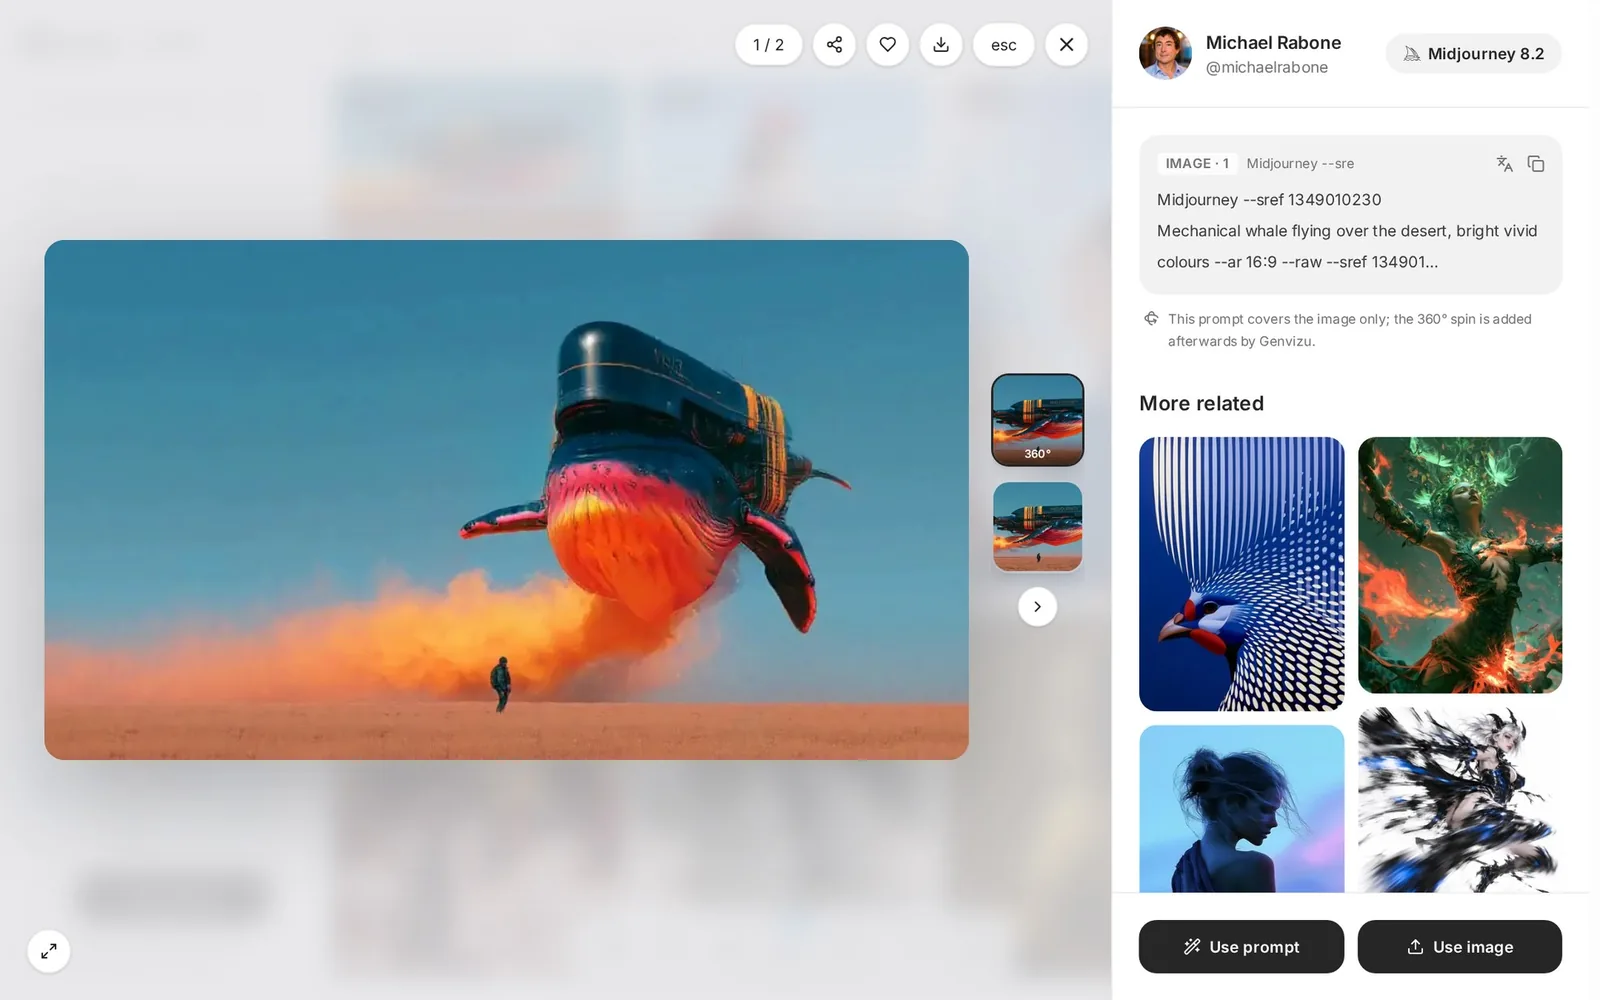The height and width of the screenshot is (1000, 1600).
Task: Select the 360° spin thumbnail
Action: (1037, 420)
